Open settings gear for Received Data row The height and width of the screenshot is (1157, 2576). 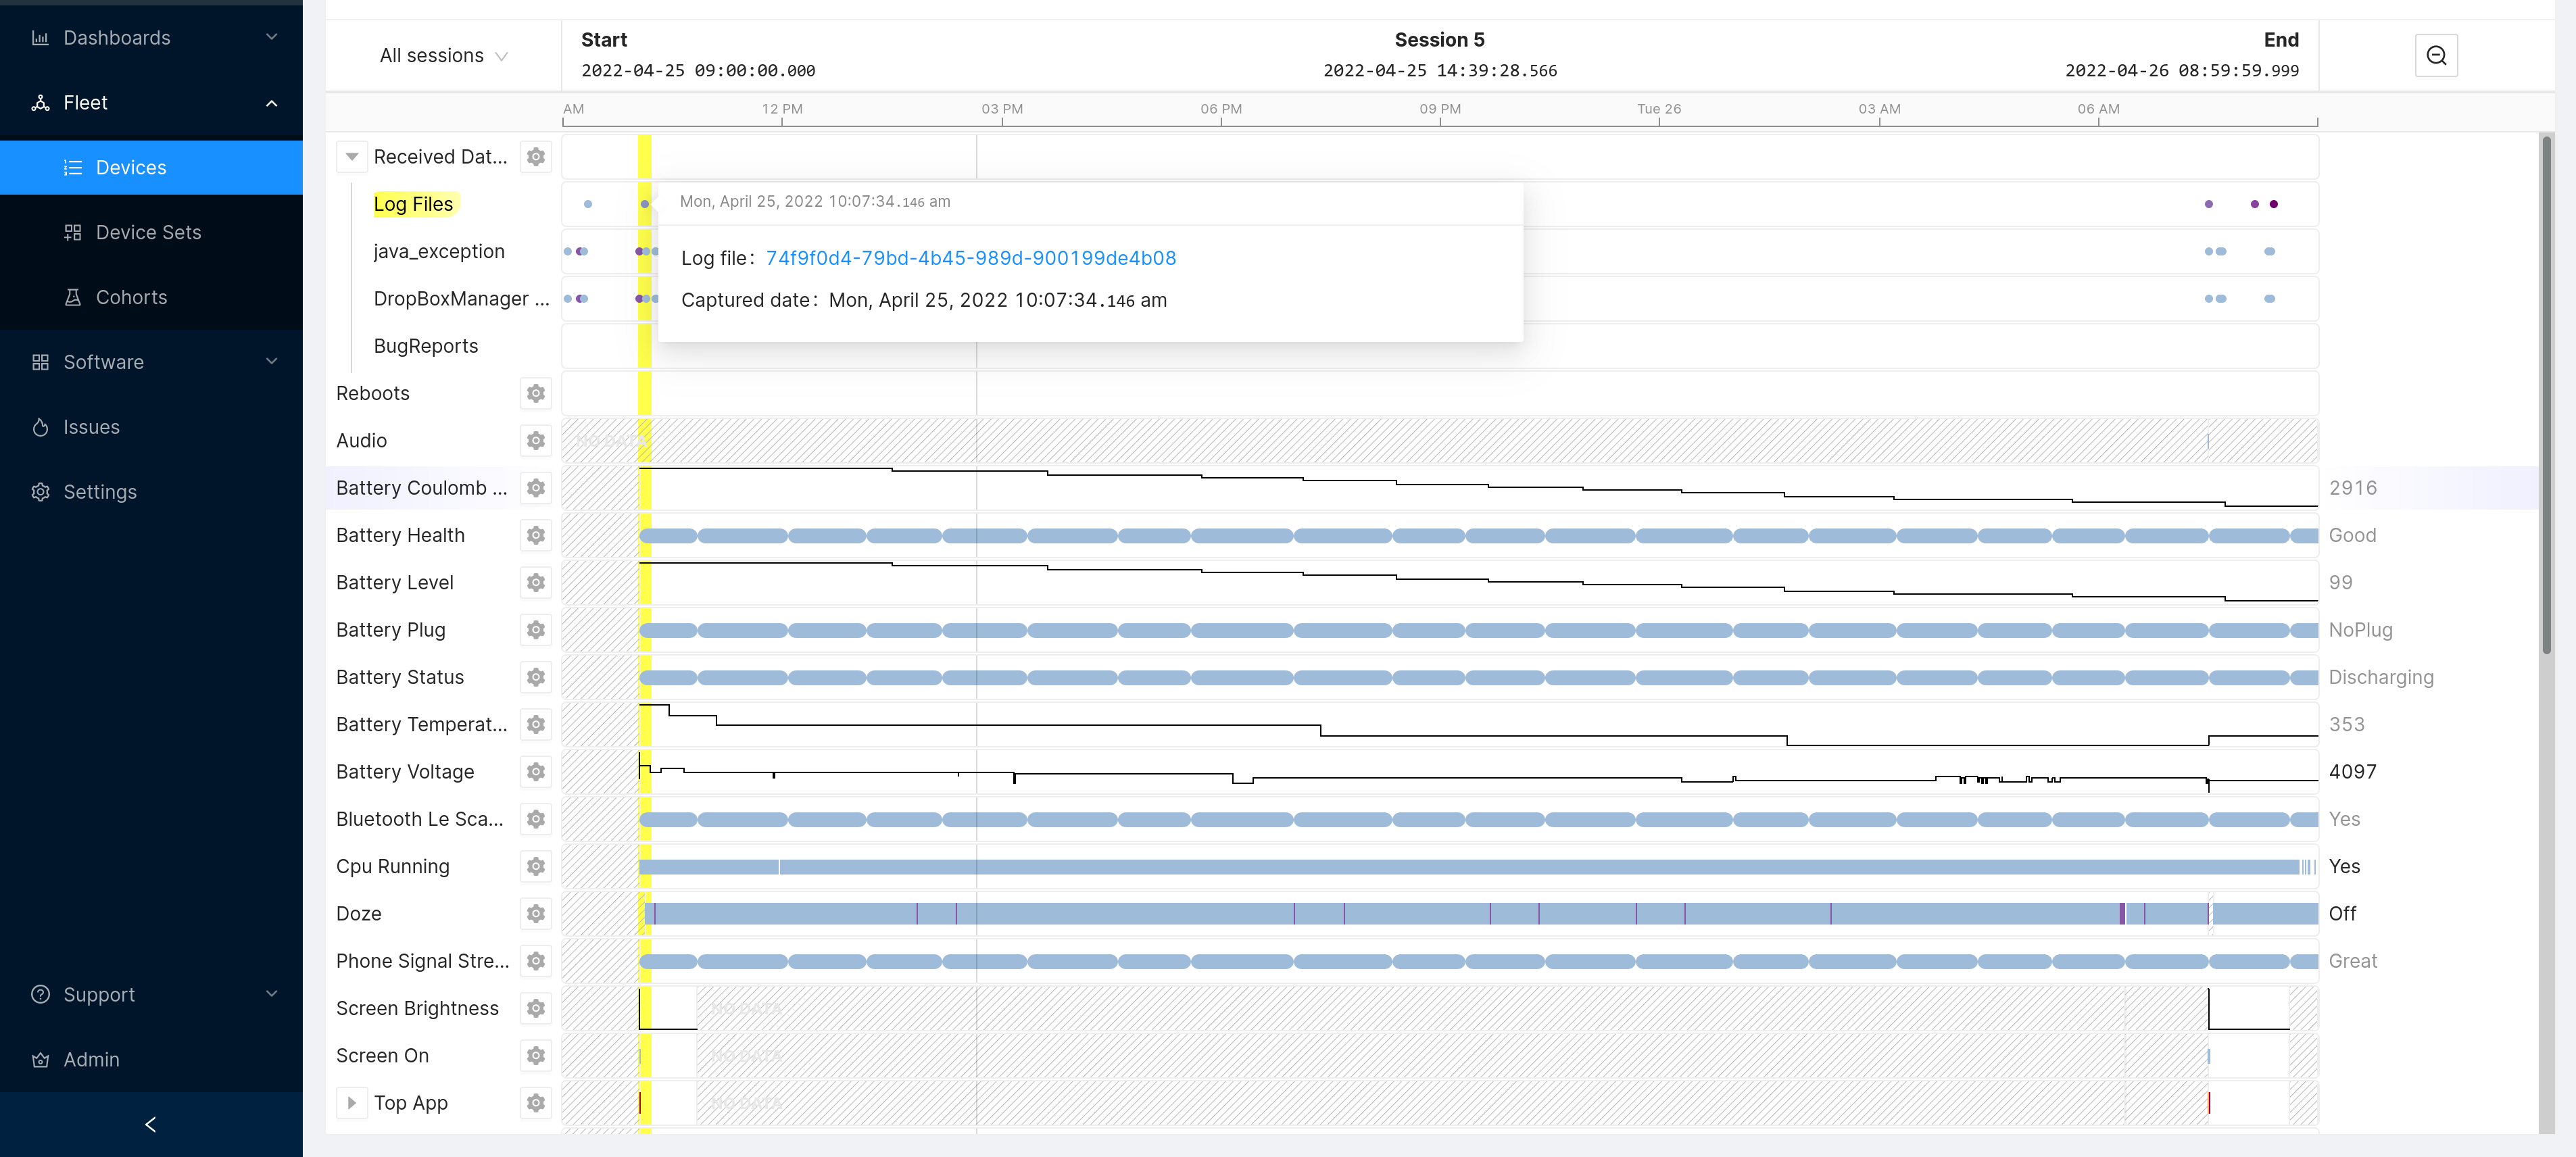(536, 157)
